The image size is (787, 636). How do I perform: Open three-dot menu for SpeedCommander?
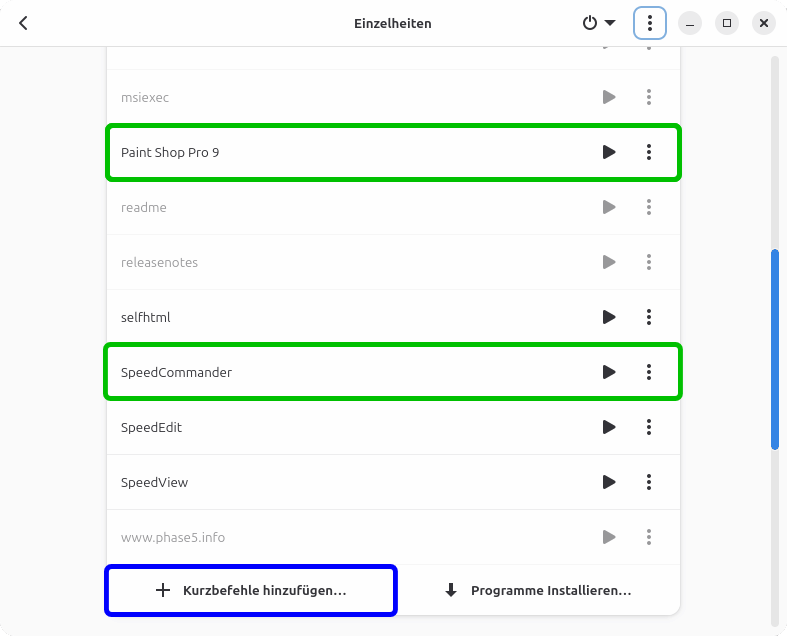tap(649, 372)
